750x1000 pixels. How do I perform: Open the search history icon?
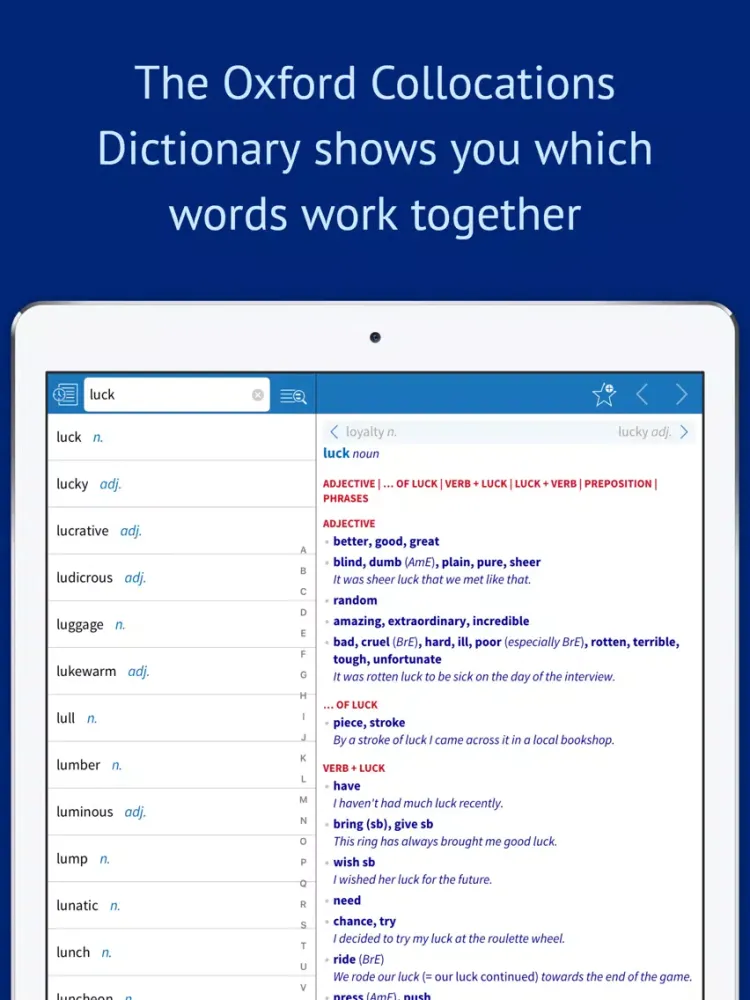pos(65,395)
